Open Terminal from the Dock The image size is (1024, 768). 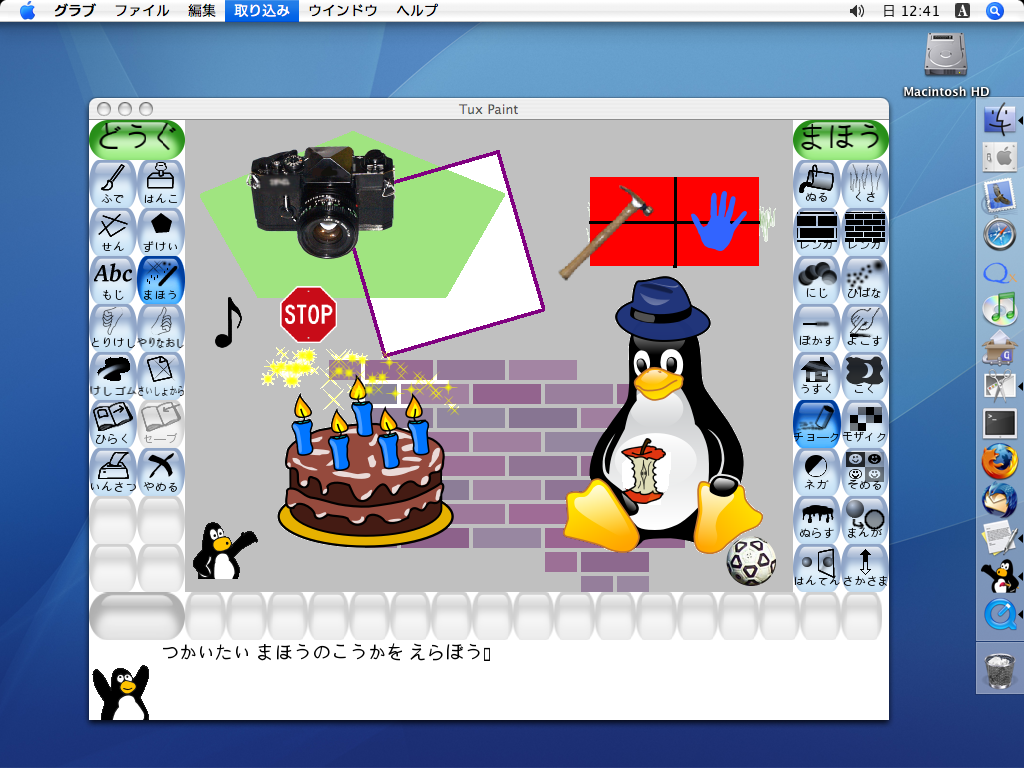(x=1000, y=424)
